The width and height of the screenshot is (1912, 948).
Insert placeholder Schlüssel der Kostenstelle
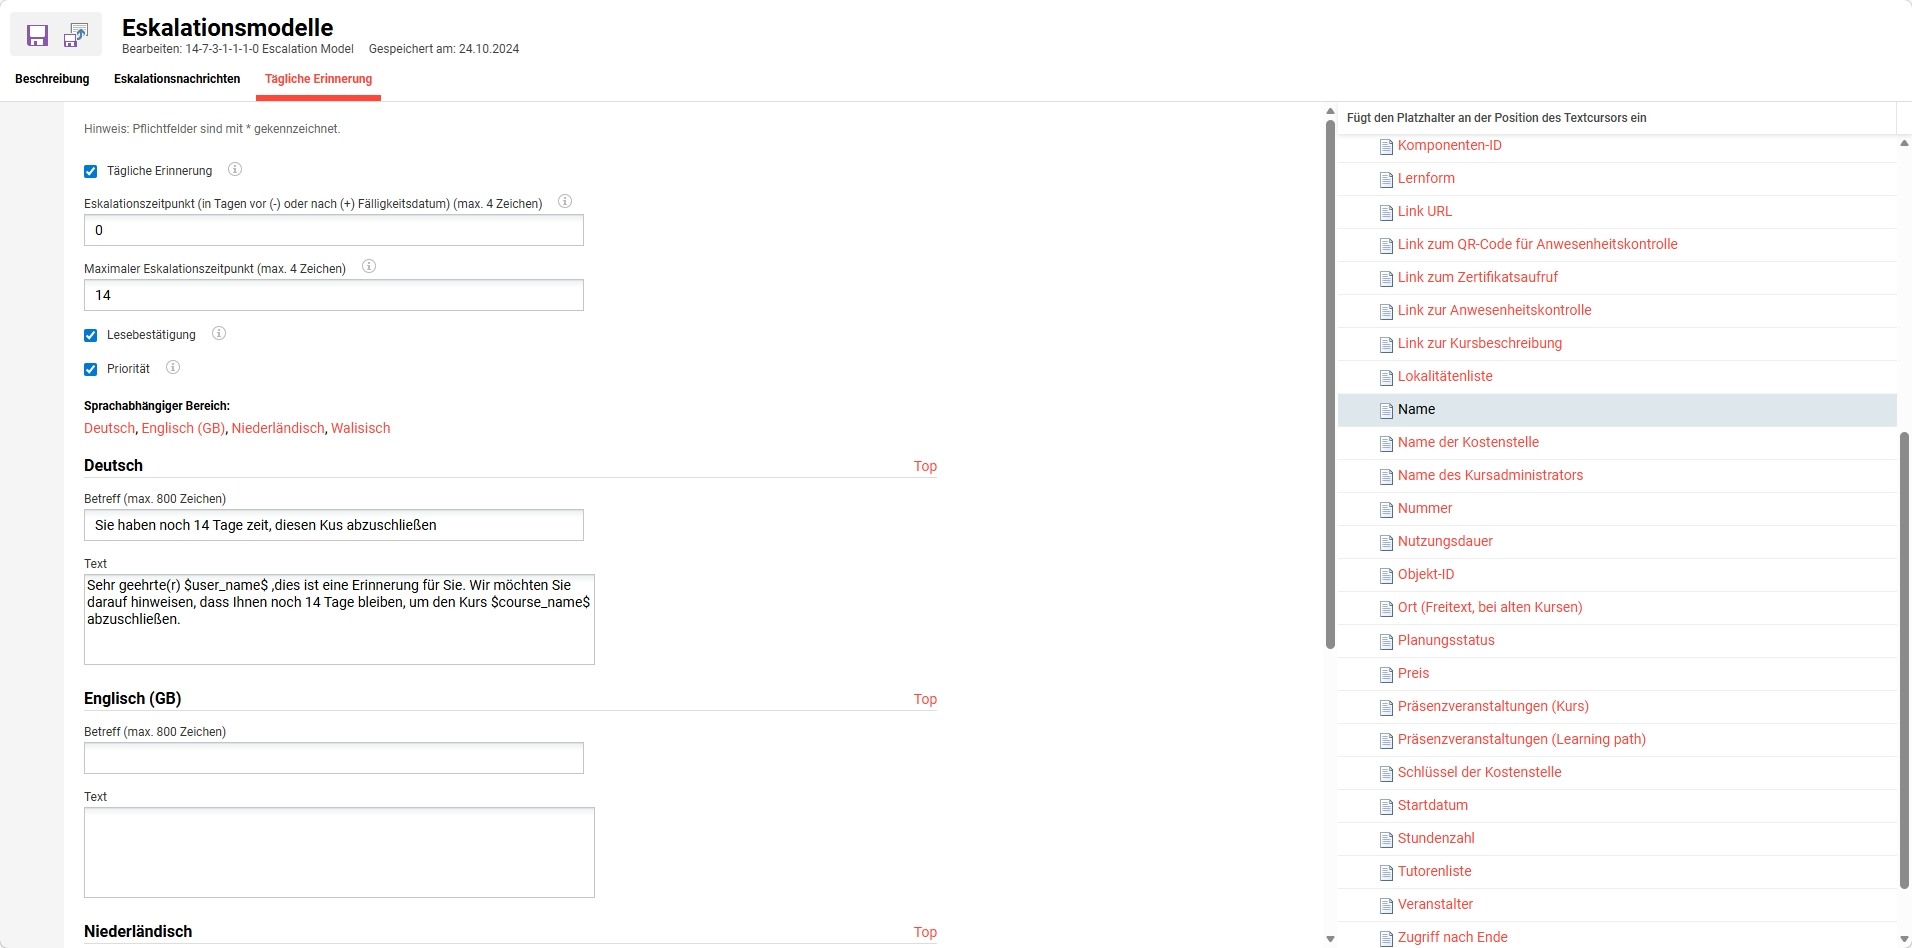pos(1479,772)
